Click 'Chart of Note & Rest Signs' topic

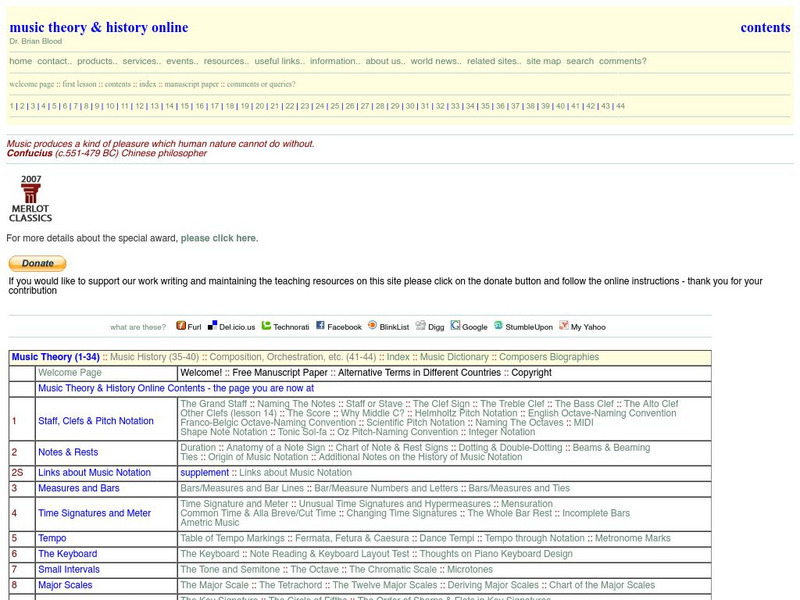[392, 447]
